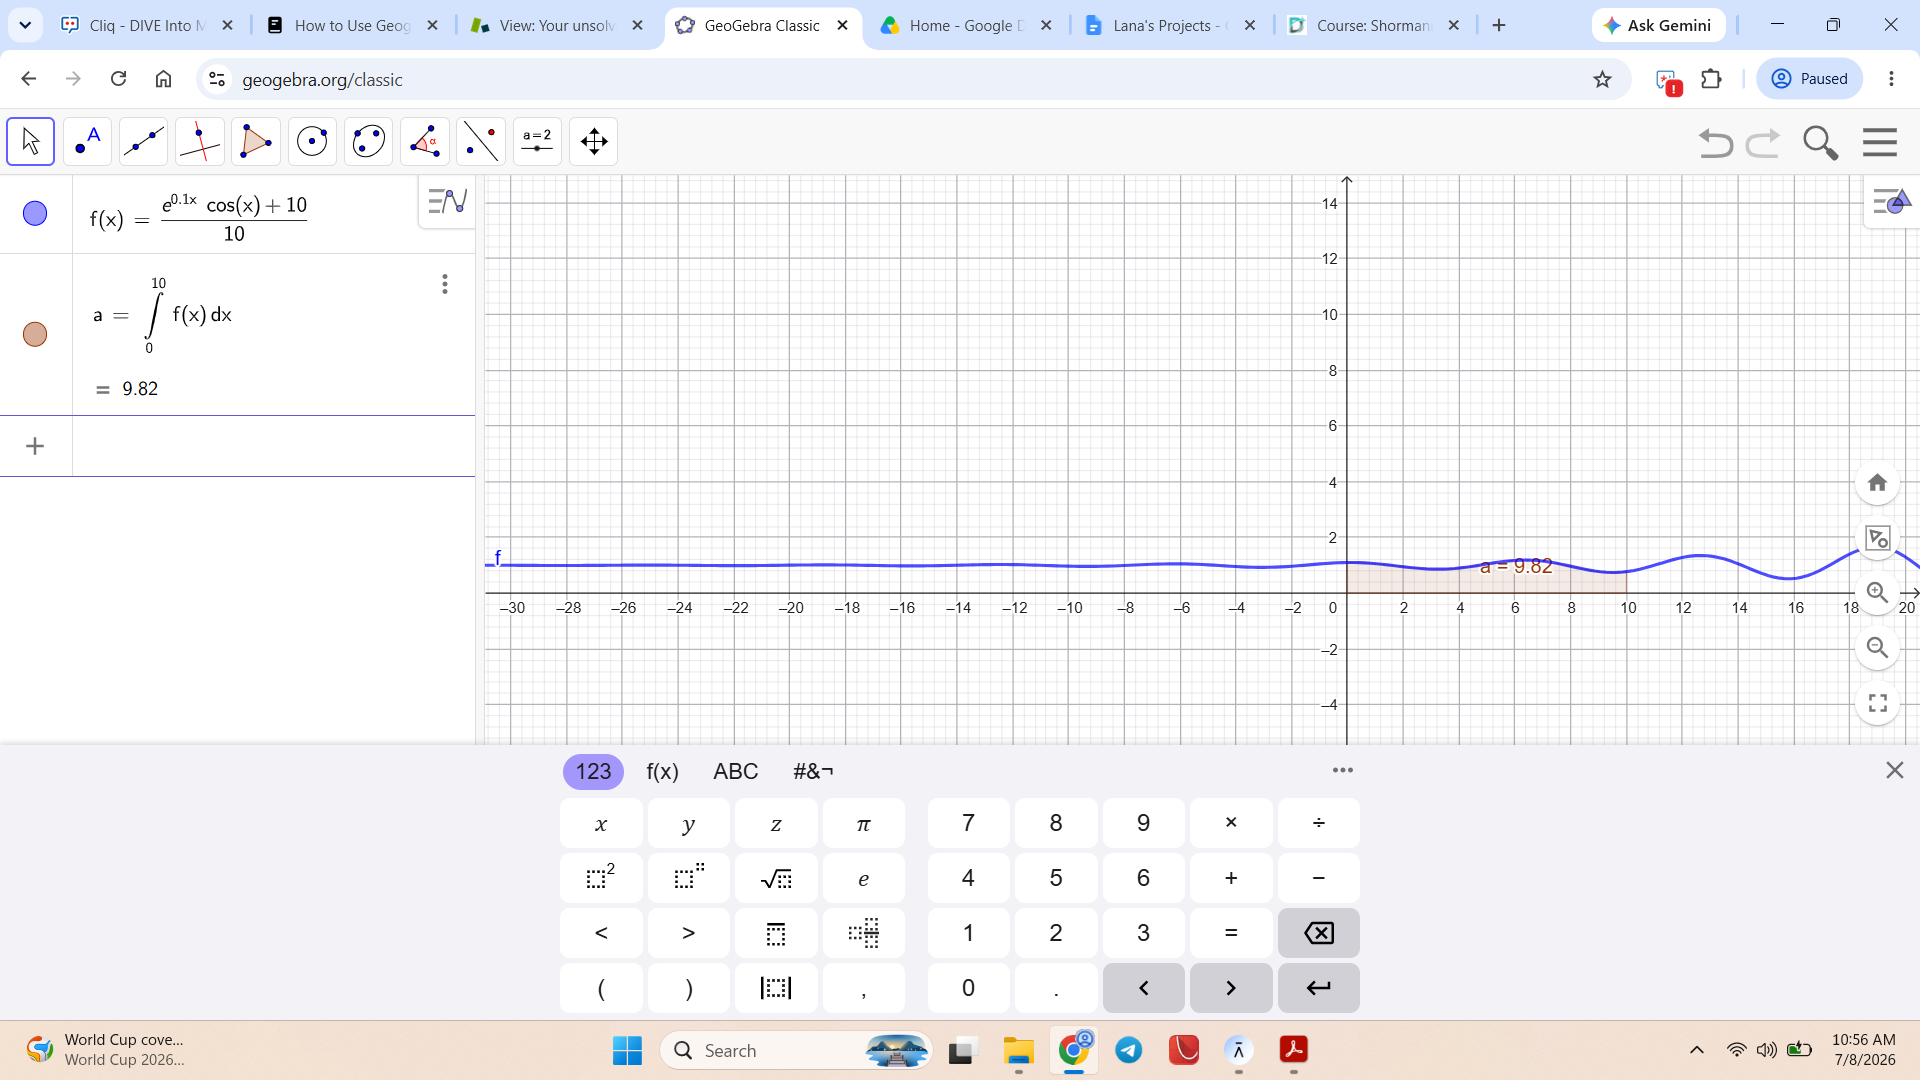The image size is (1920, 1080).
Task: Open the Graphics view style bar
Action: point(1891,202)
